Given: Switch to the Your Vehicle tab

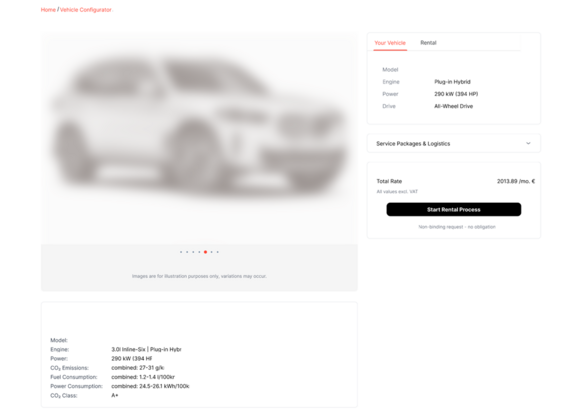Looking at the screenshot, I should 390,43.
